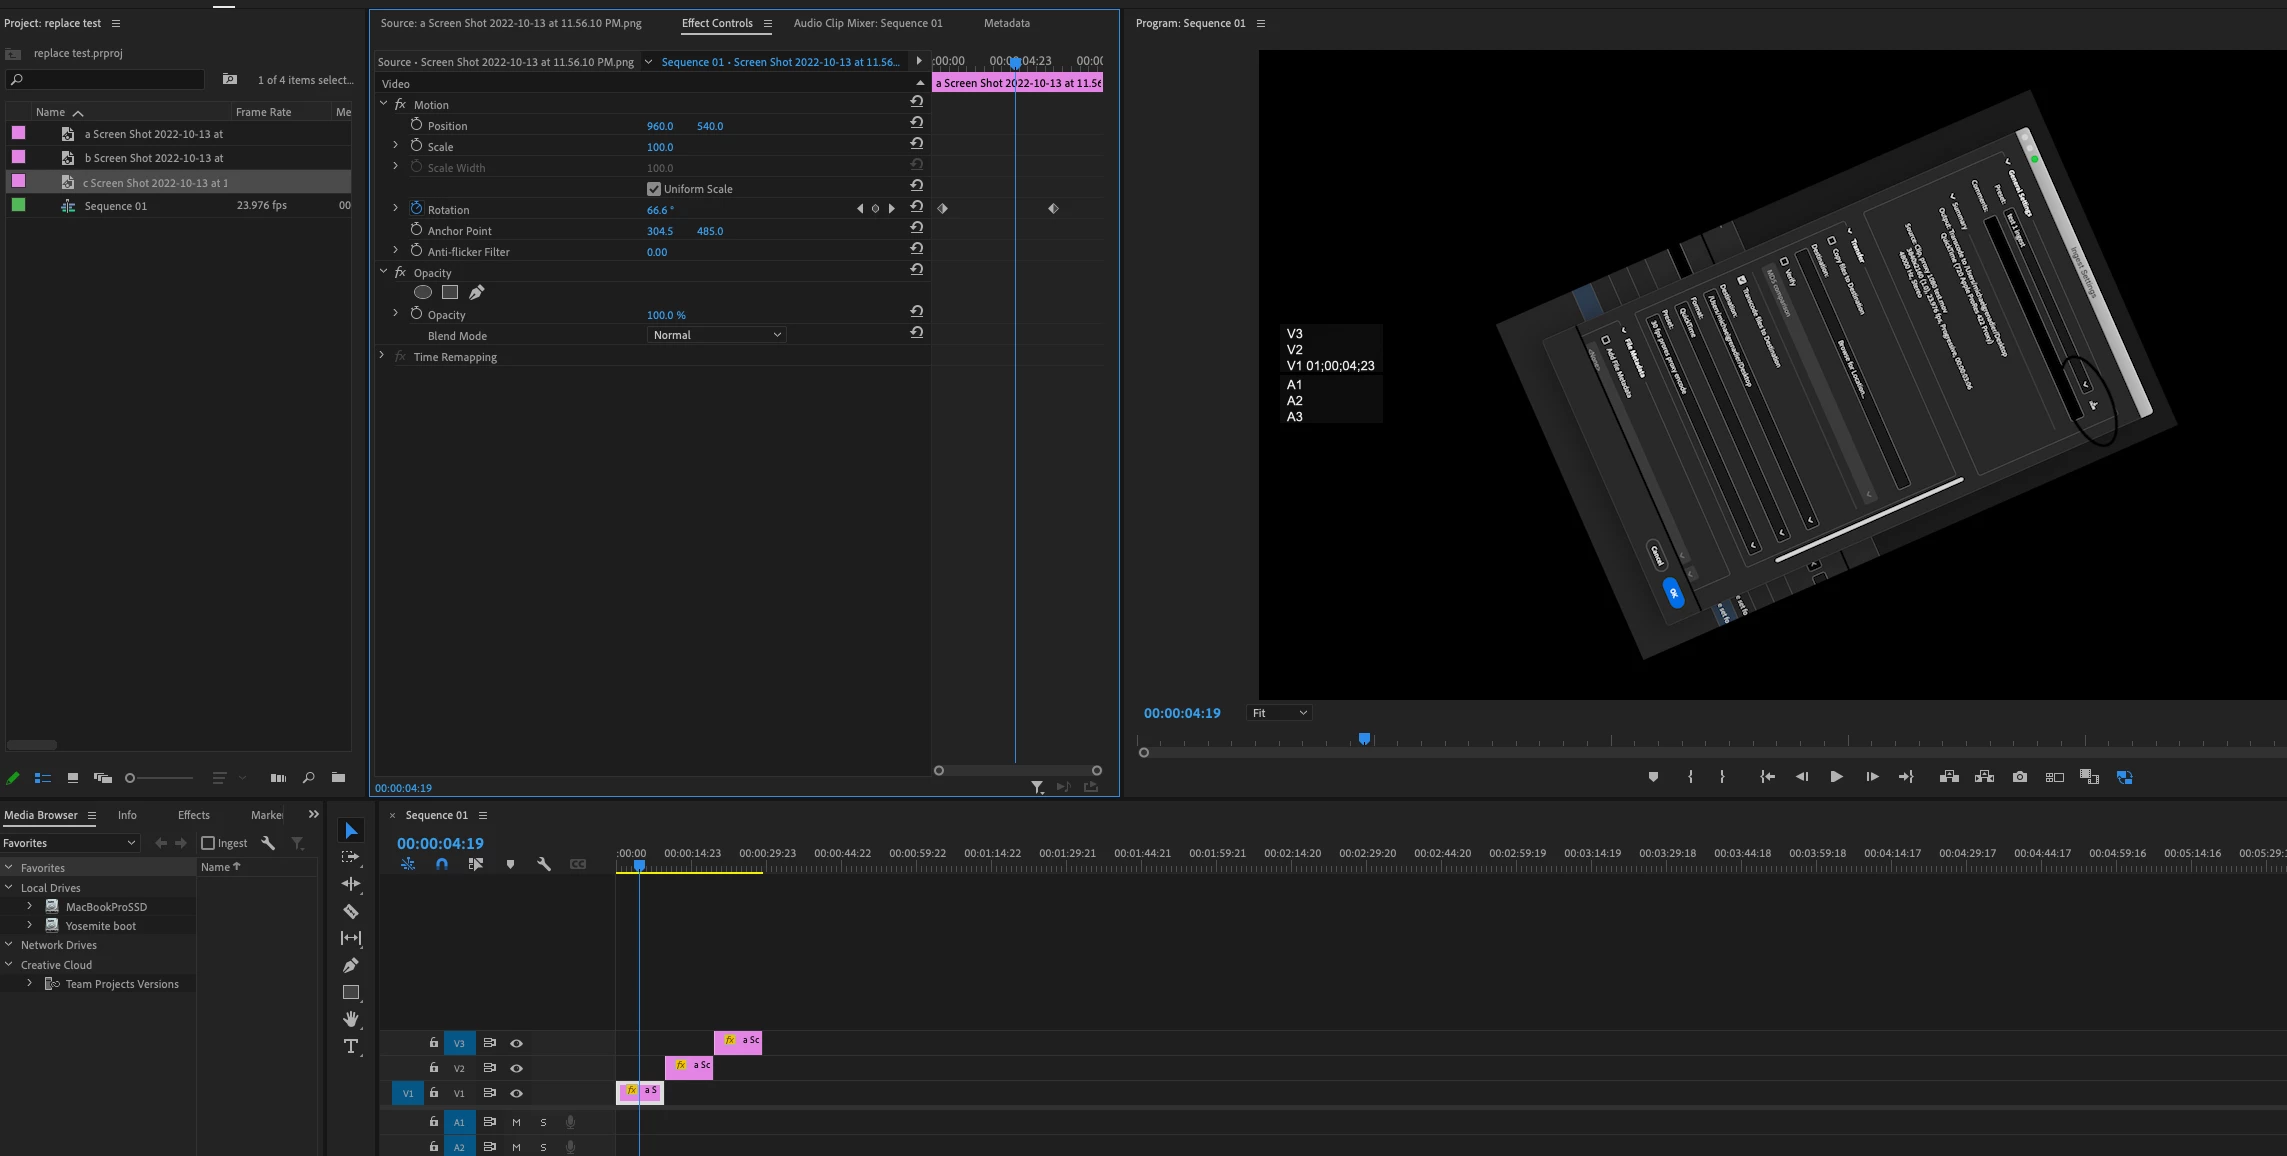Enable the Ingest checkbox
The image size is (2287, 1156).
(208, 843)
